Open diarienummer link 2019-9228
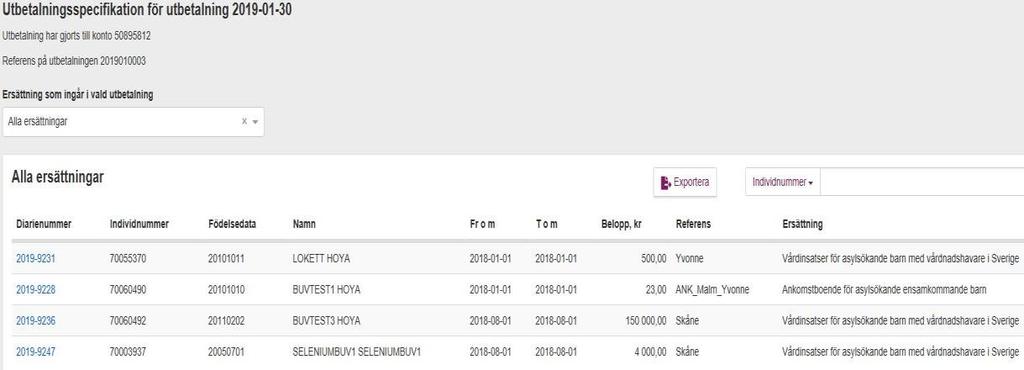Viewport: 1024px width, 370px height. click(x=36, y=290)
